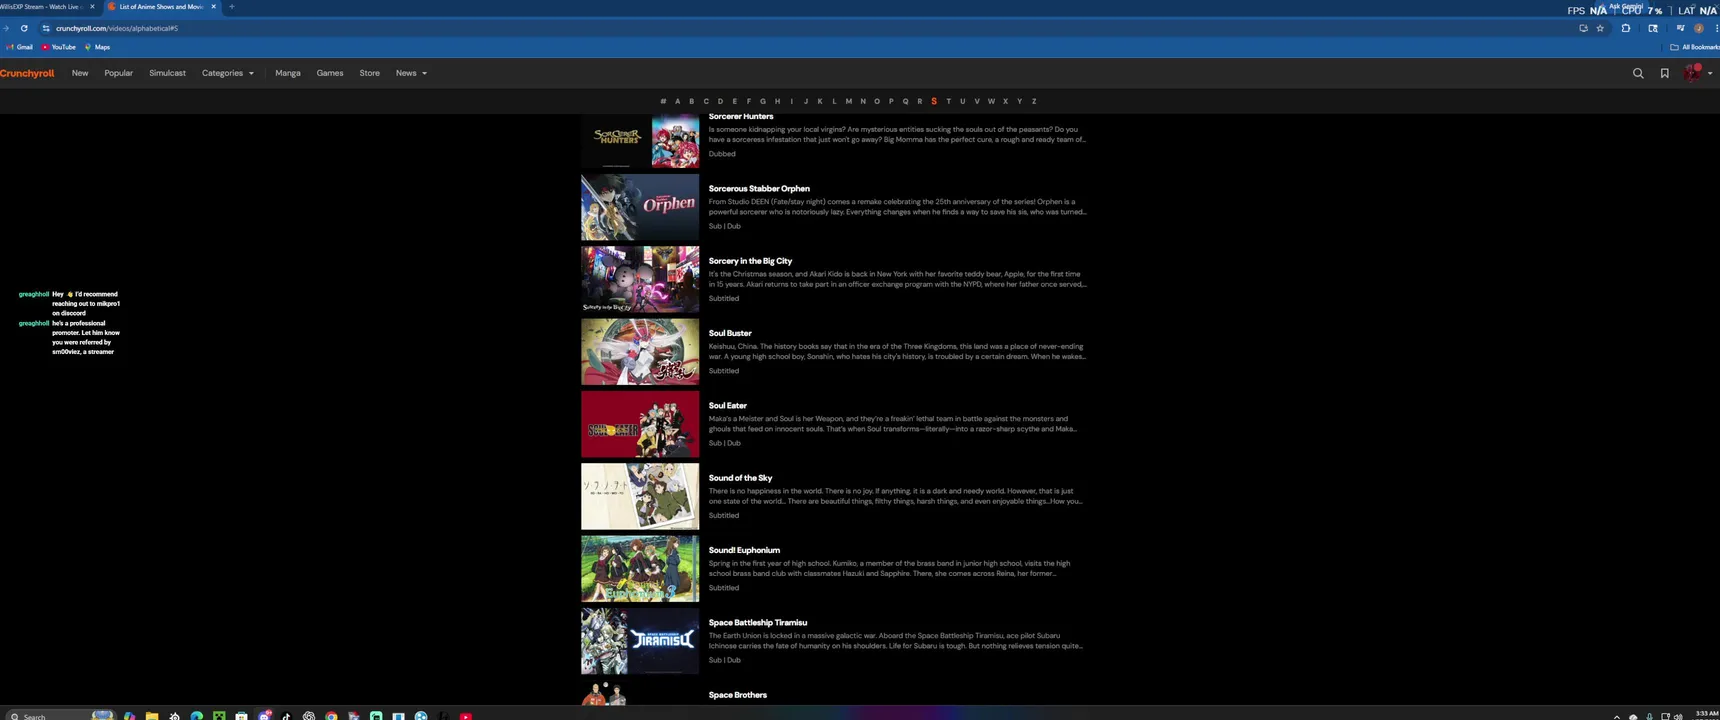Click the Crunchyroll logo
Image resolution: width=1720 pixels, height=720 pixels.
pyautogui.click(x=27, y=73)
